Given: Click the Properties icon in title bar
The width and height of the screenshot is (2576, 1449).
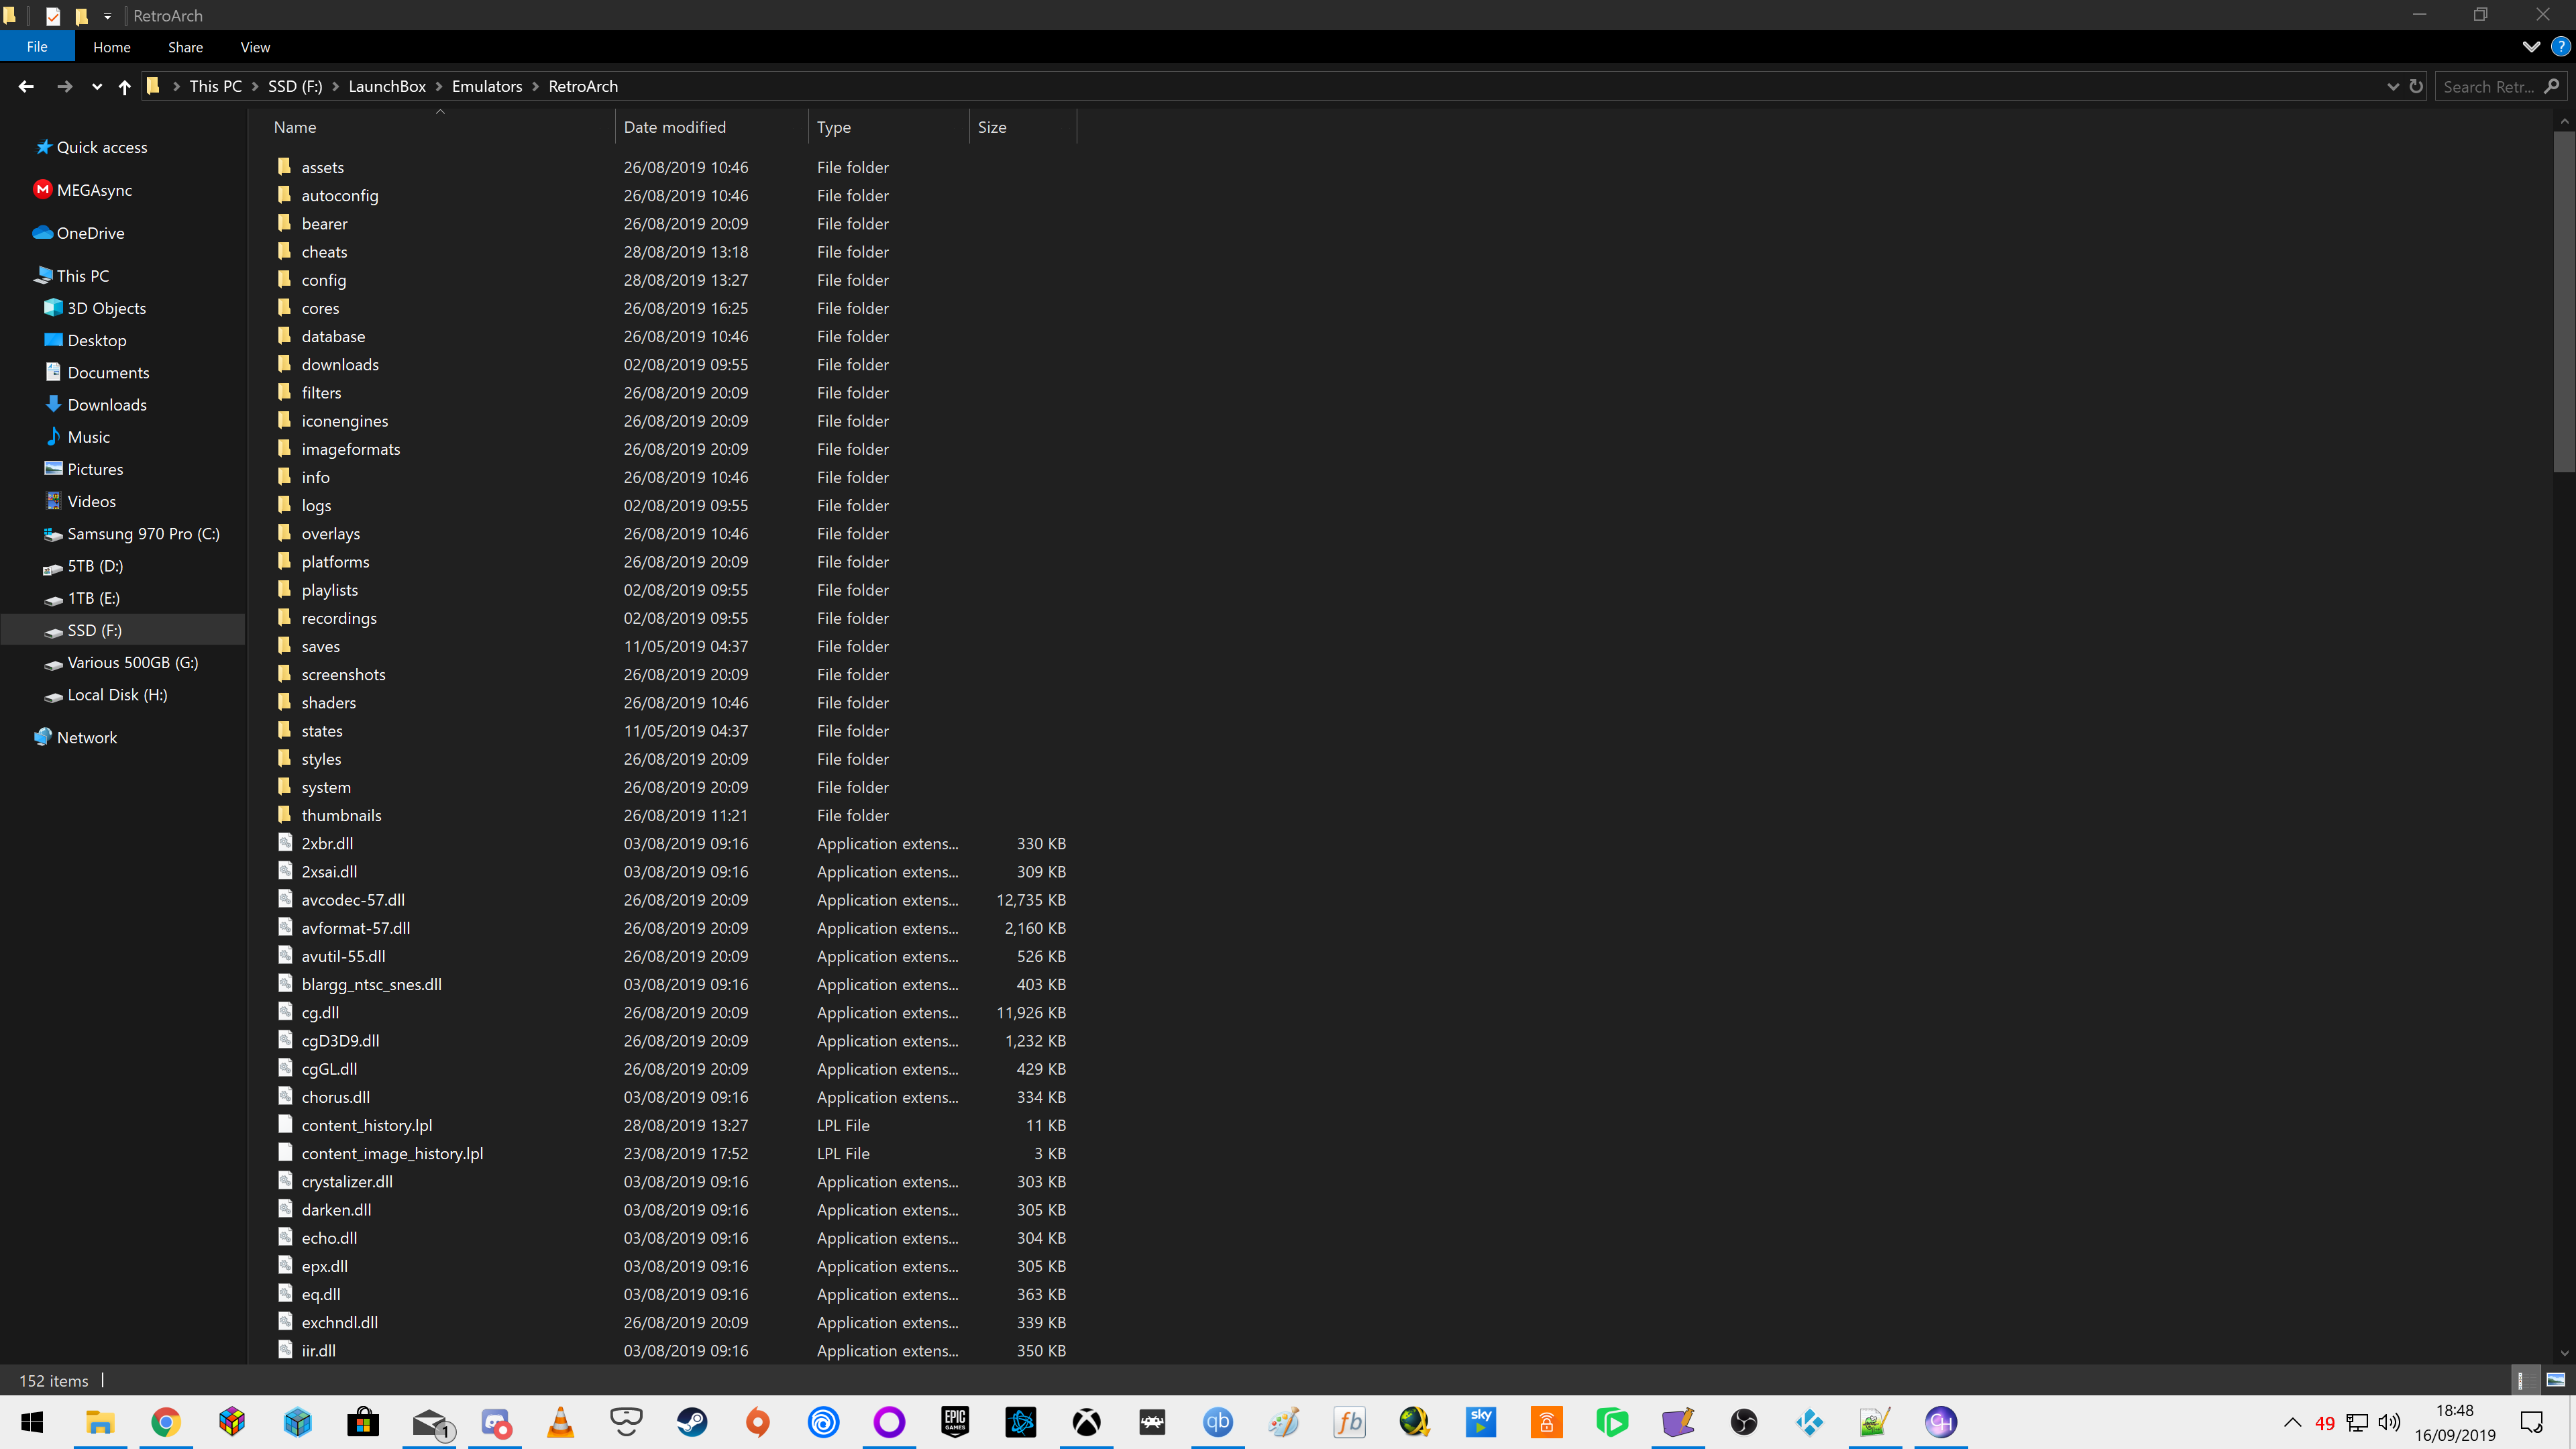Looking at the screenshot, I should pyautogui.click(x=53, y=16).
